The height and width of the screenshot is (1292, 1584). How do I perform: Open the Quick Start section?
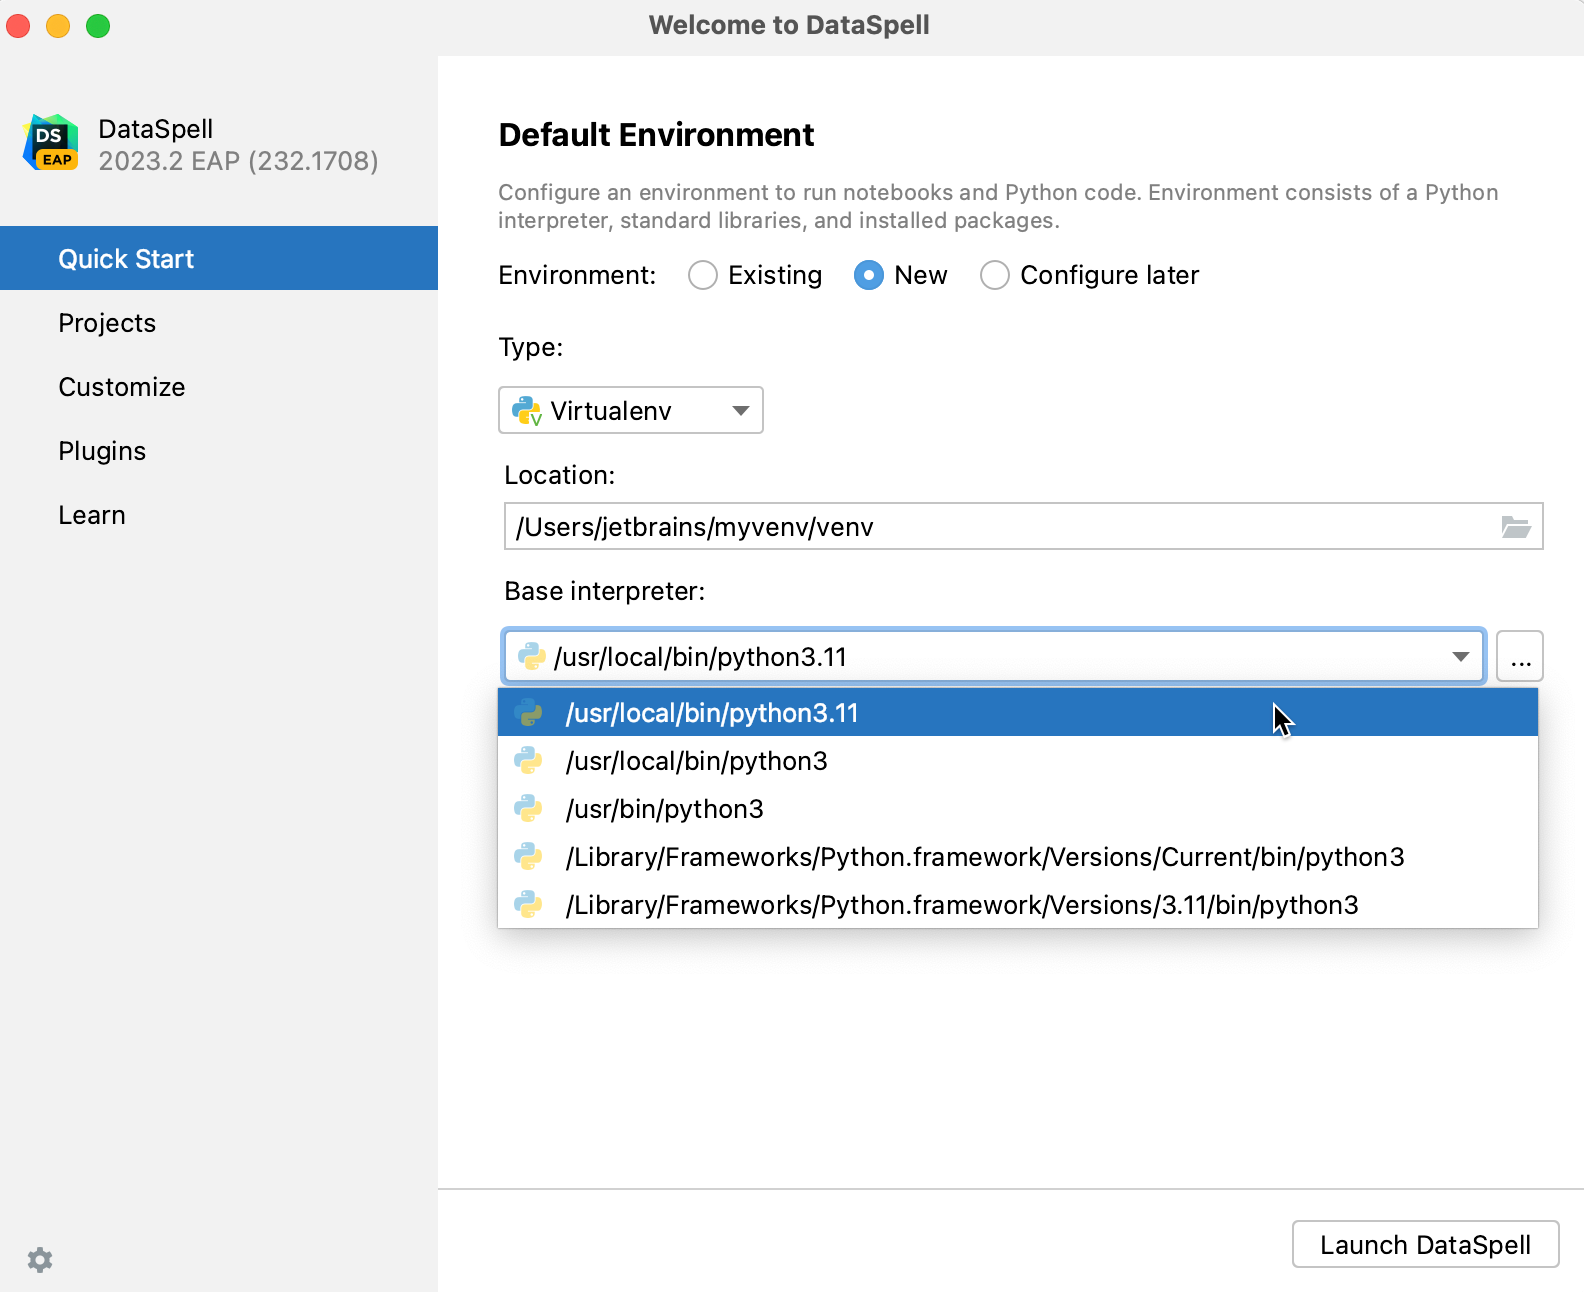pos(219,259)
